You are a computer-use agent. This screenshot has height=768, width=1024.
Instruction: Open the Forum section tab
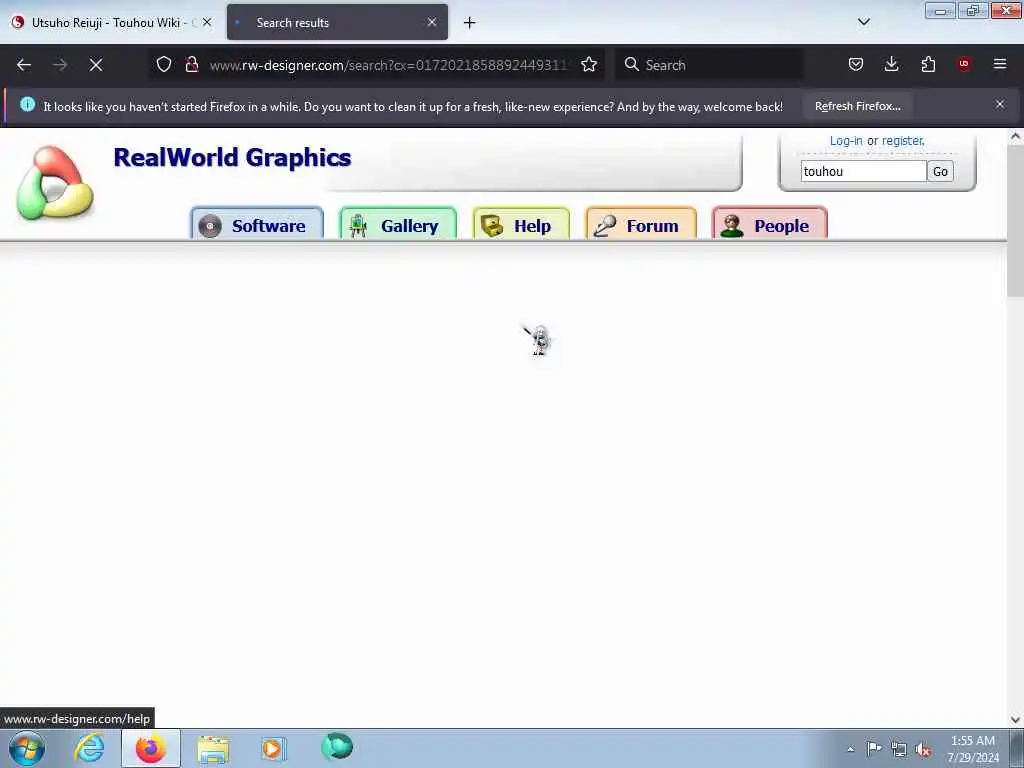tap(641, 224)
